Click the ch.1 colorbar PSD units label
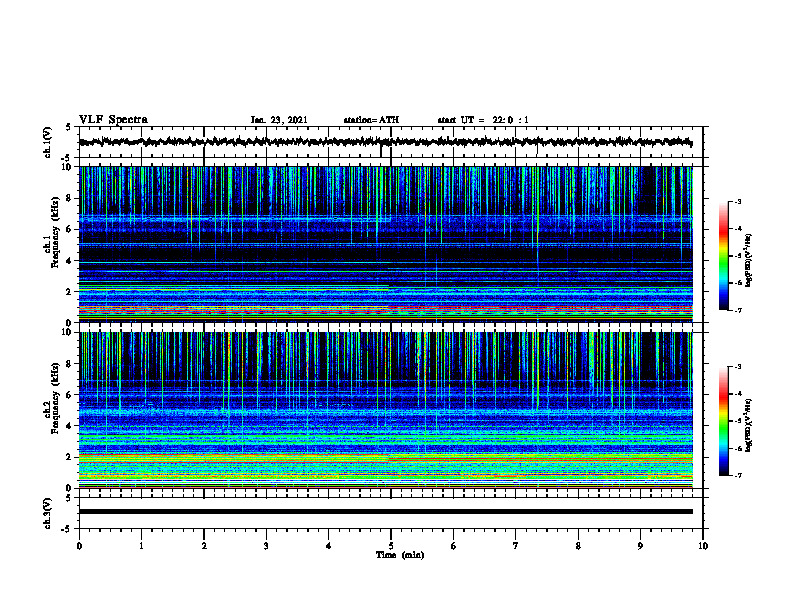 749,260
